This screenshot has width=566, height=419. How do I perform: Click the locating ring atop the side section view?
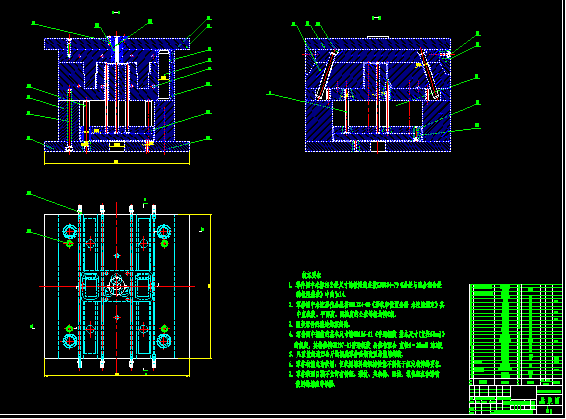tap(378, 37)
